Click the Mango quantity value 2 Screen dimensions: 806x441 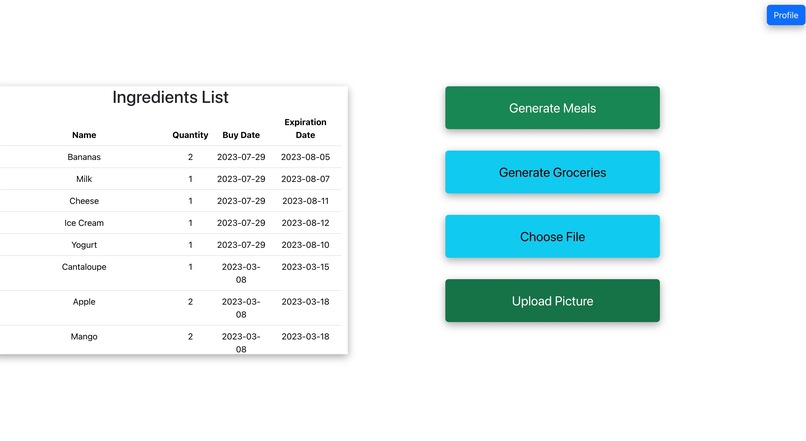[190, 337]
